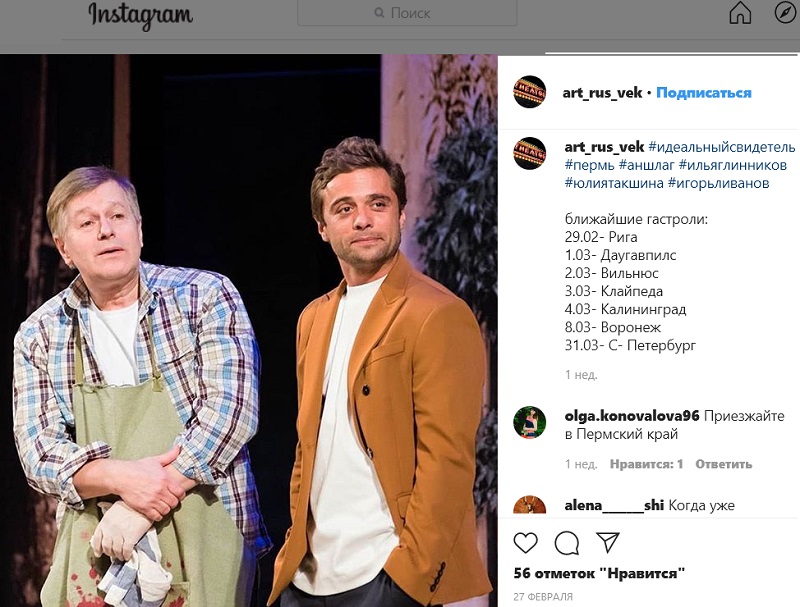Open the #идеальныйсвидетель hashtag

click(x=721, y=147)
